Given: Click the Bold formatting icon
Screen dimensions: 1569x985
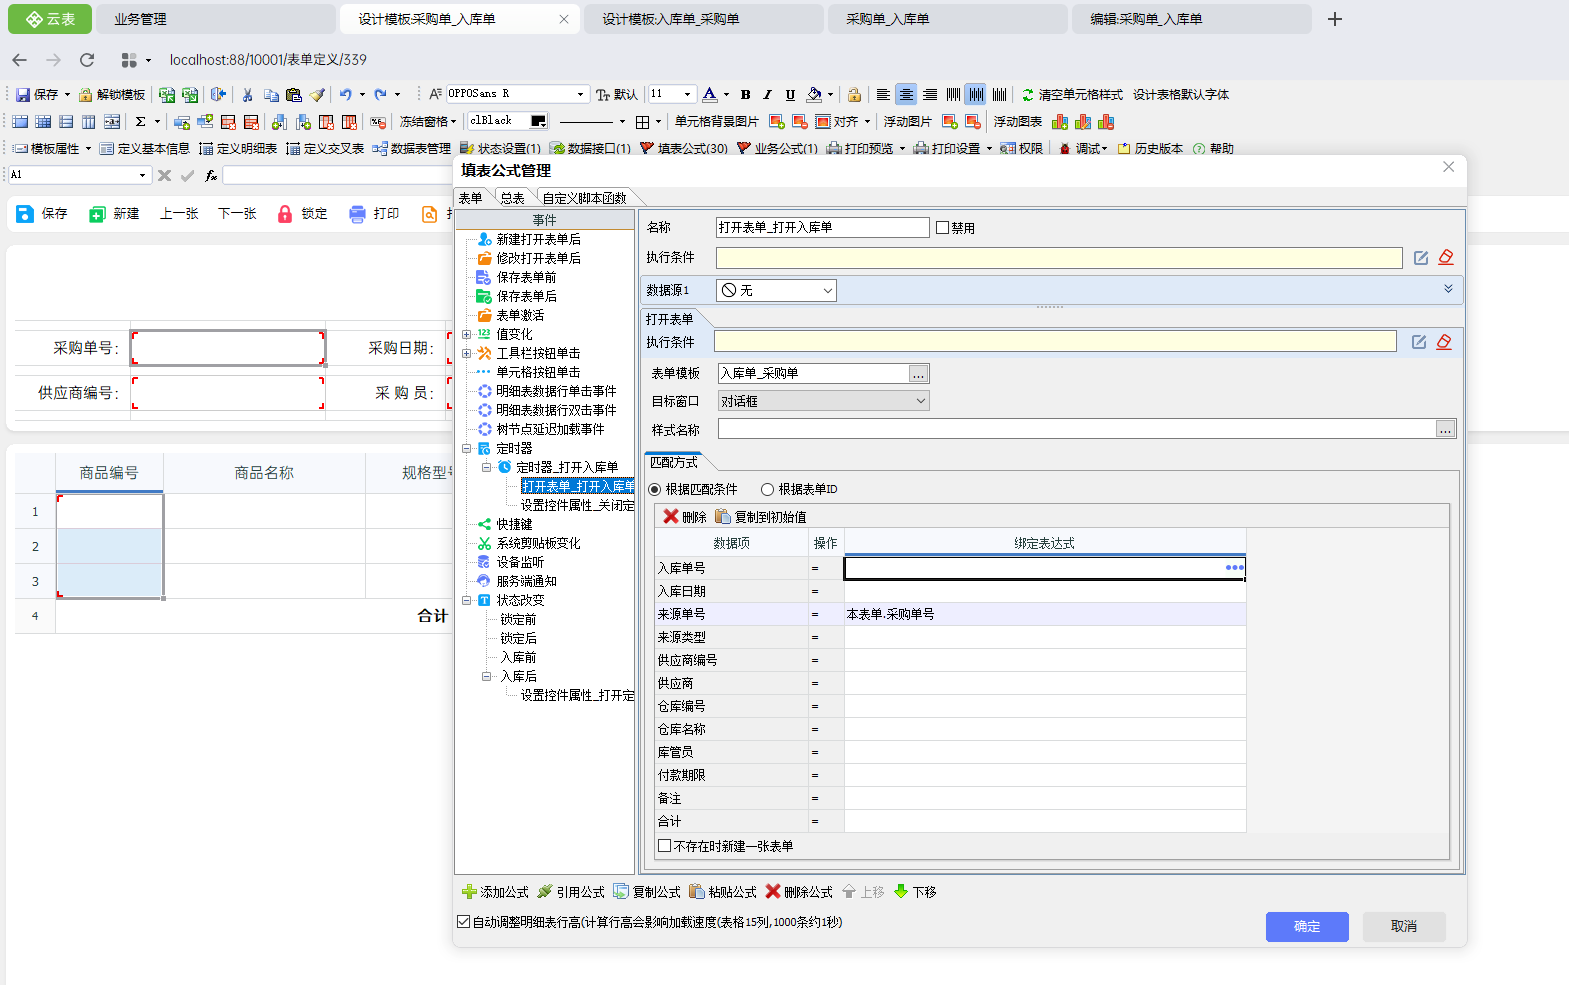Looking at the screenshot, I should [x=745, y=95].
